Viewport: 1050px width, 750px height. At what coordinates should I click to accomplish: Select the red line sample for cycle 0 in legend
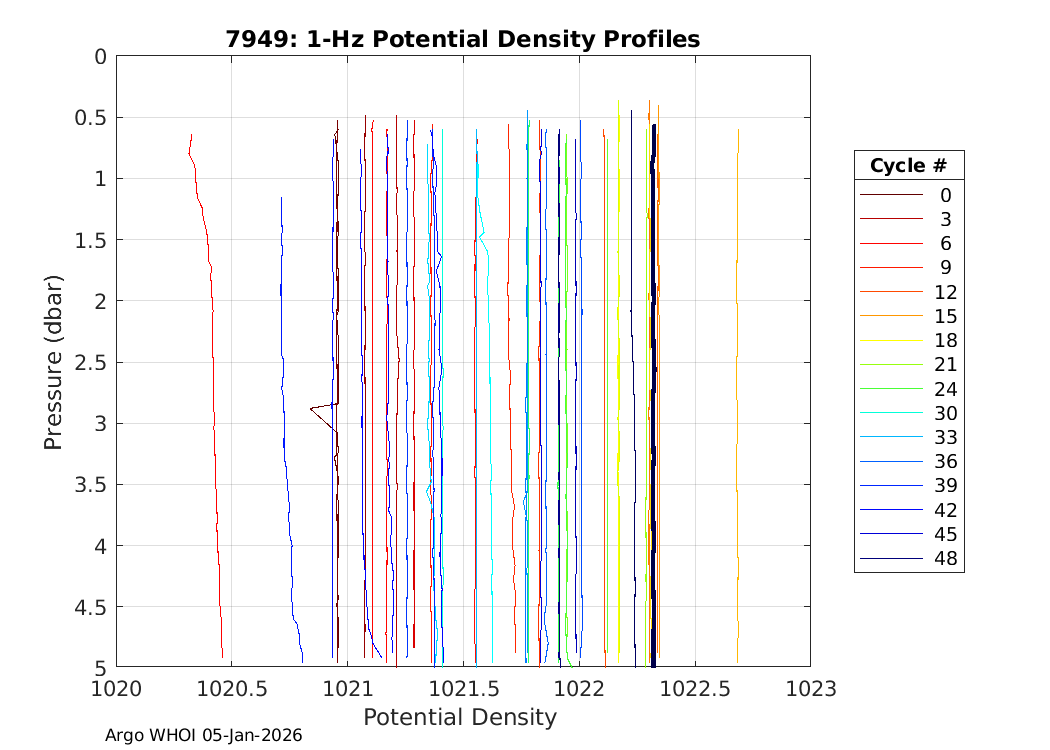pyautogui.click(x=890, y=195)
